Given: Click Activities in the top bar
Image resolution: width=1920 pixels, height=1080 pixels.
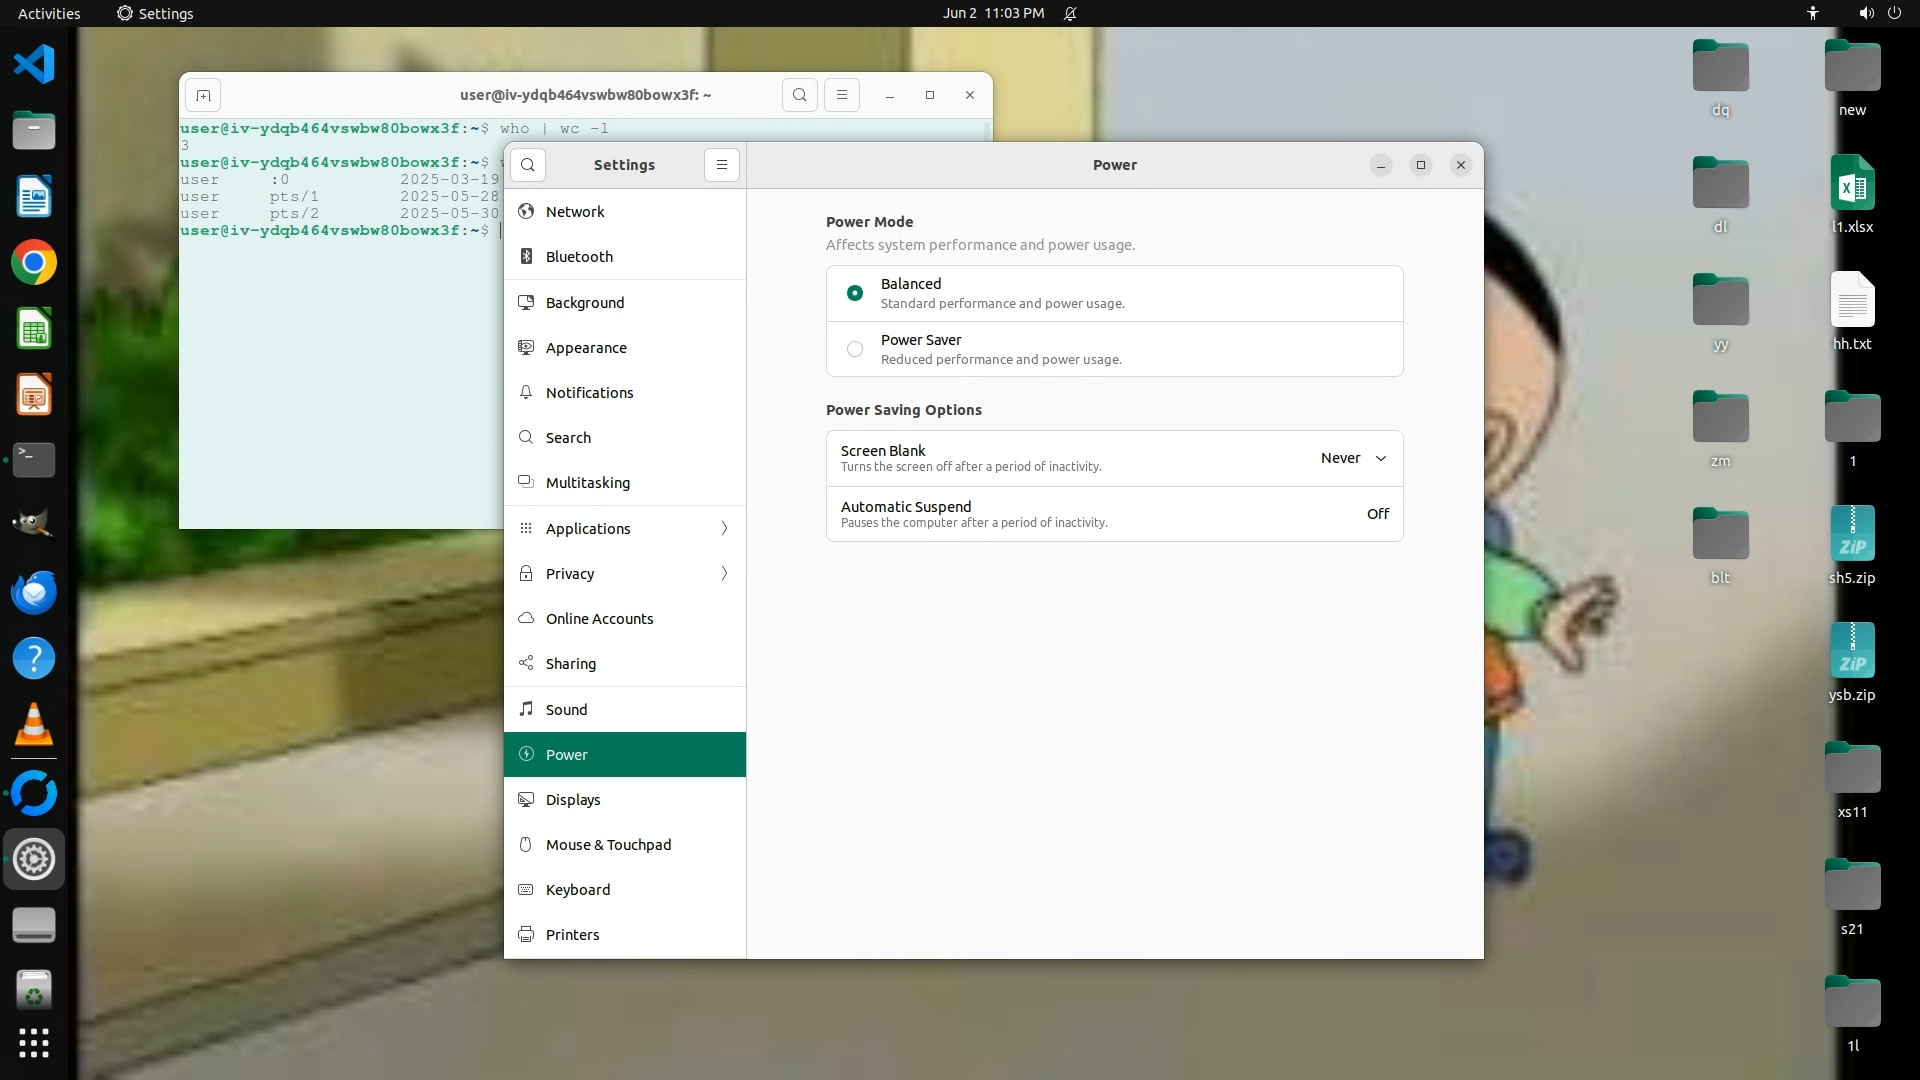Looking at the screenshot, I should coord(49,13).
